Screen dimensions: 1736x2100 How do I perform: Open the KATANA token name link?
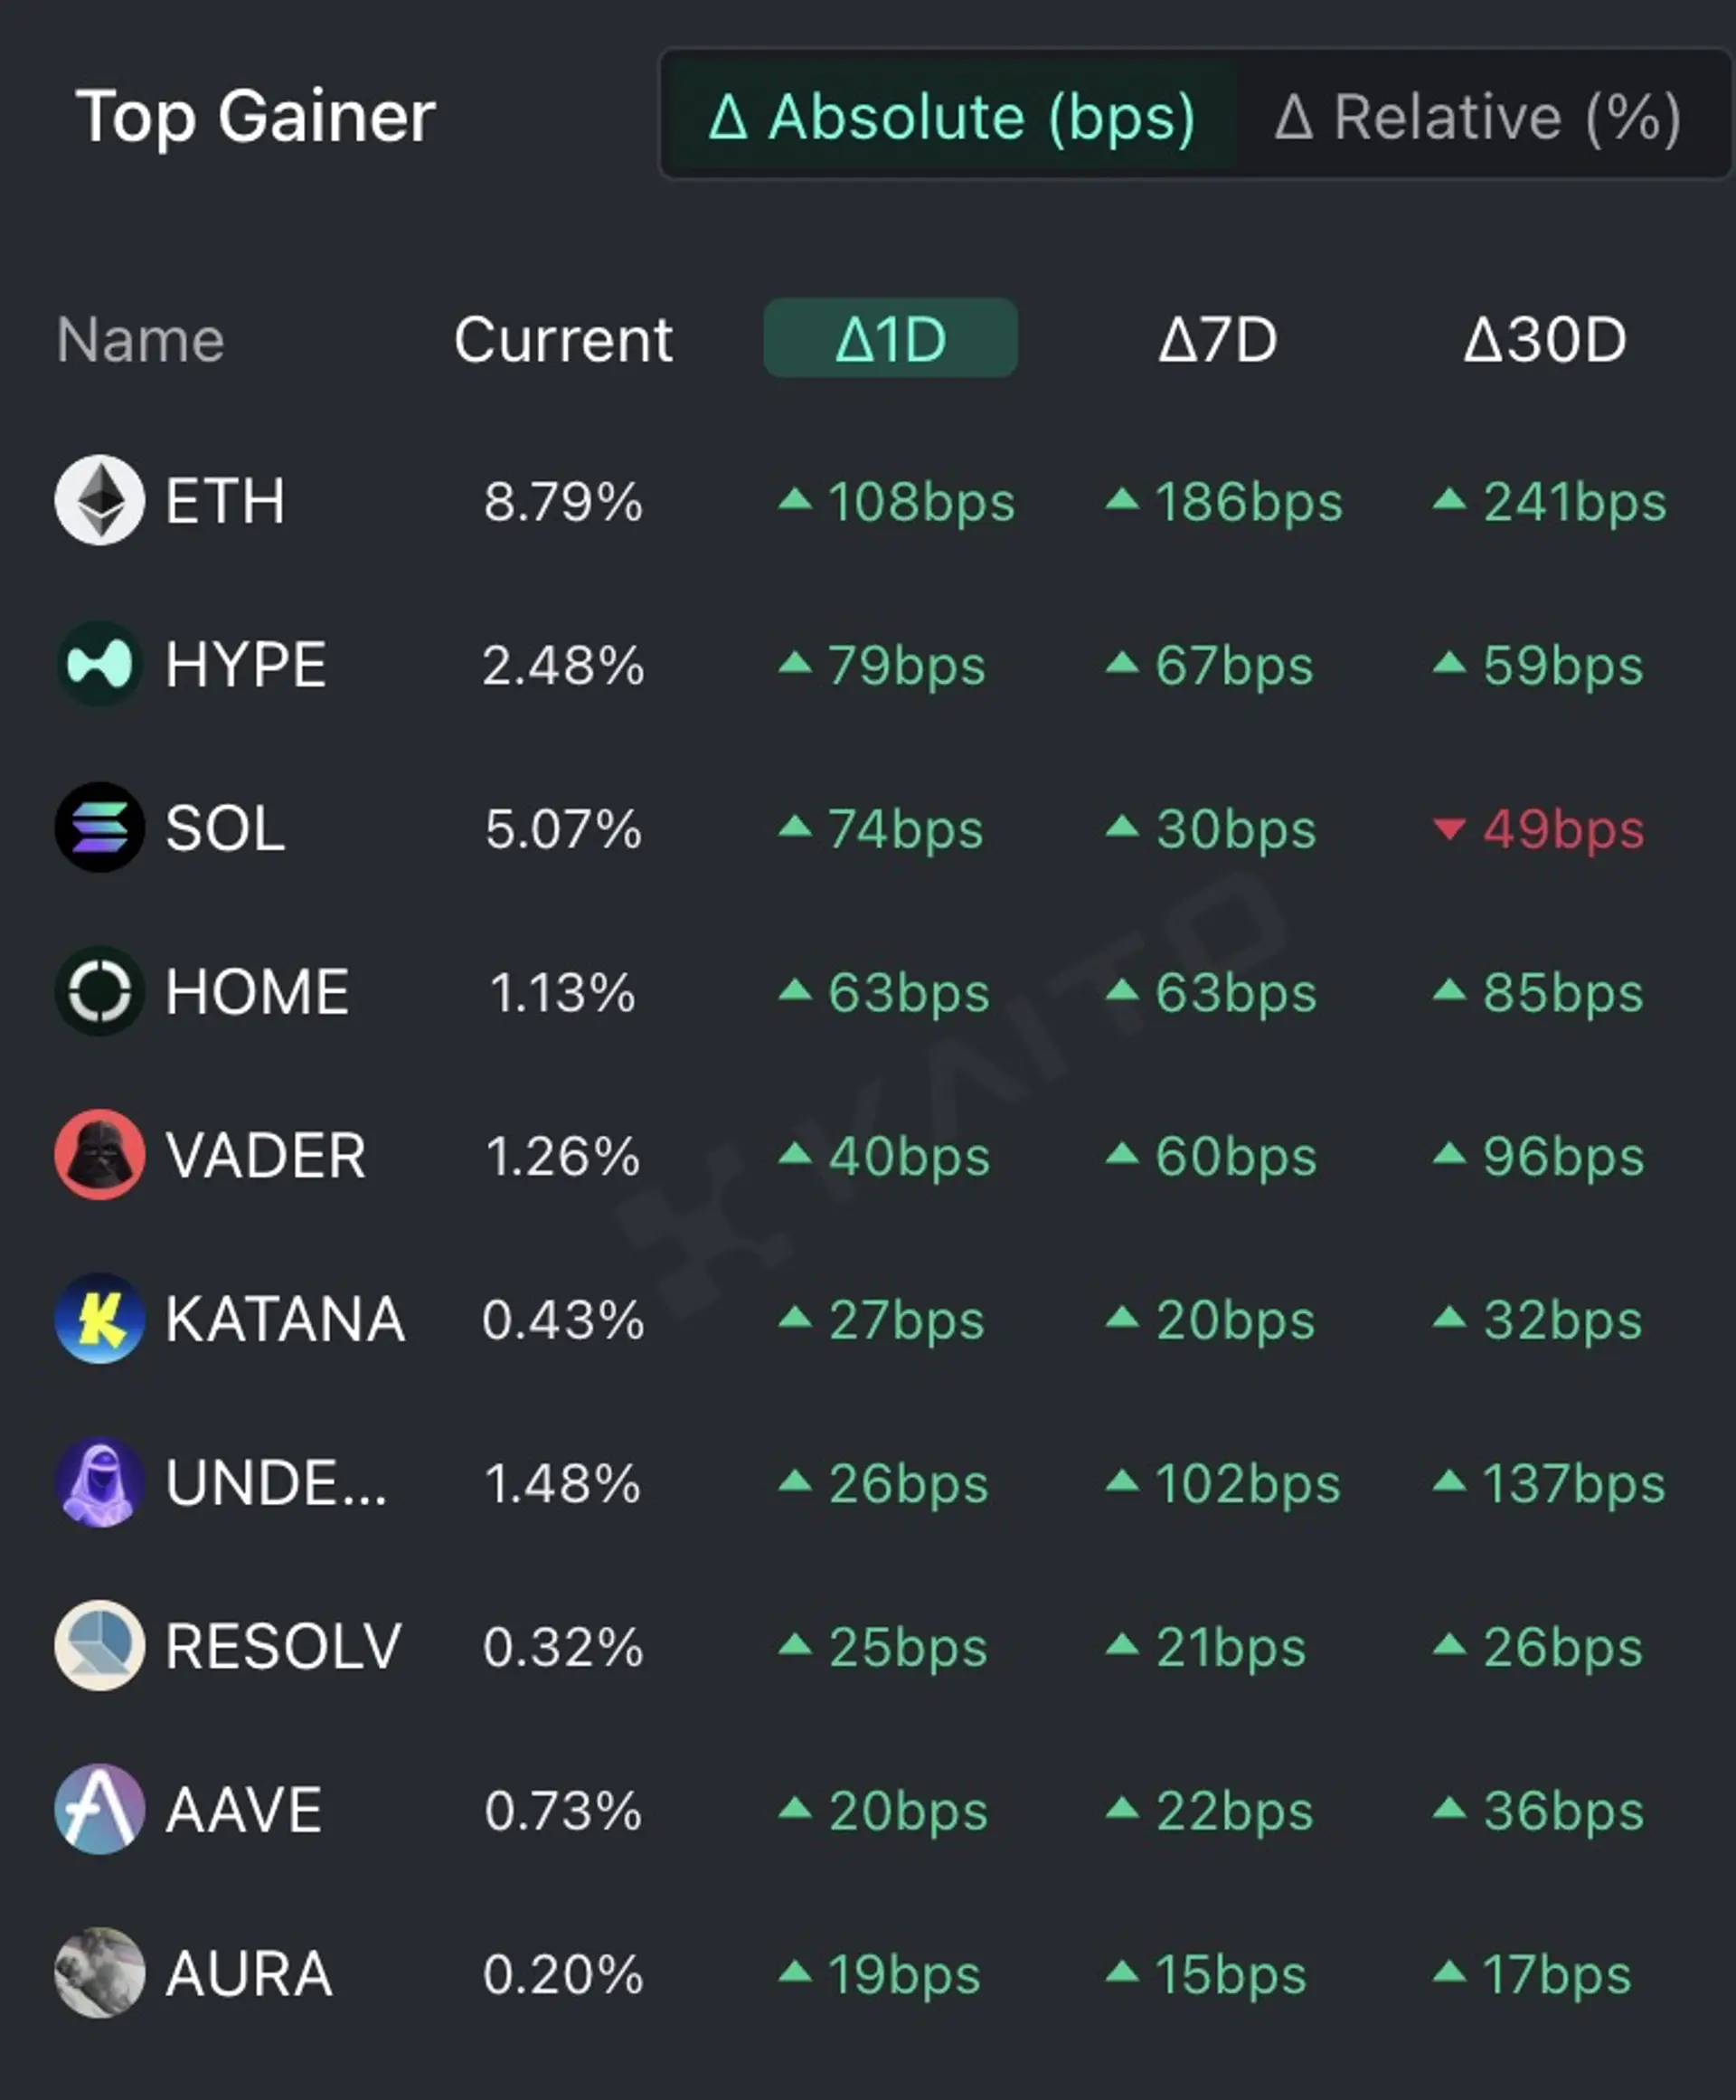pyautogui.click(x=285, y=1319)
